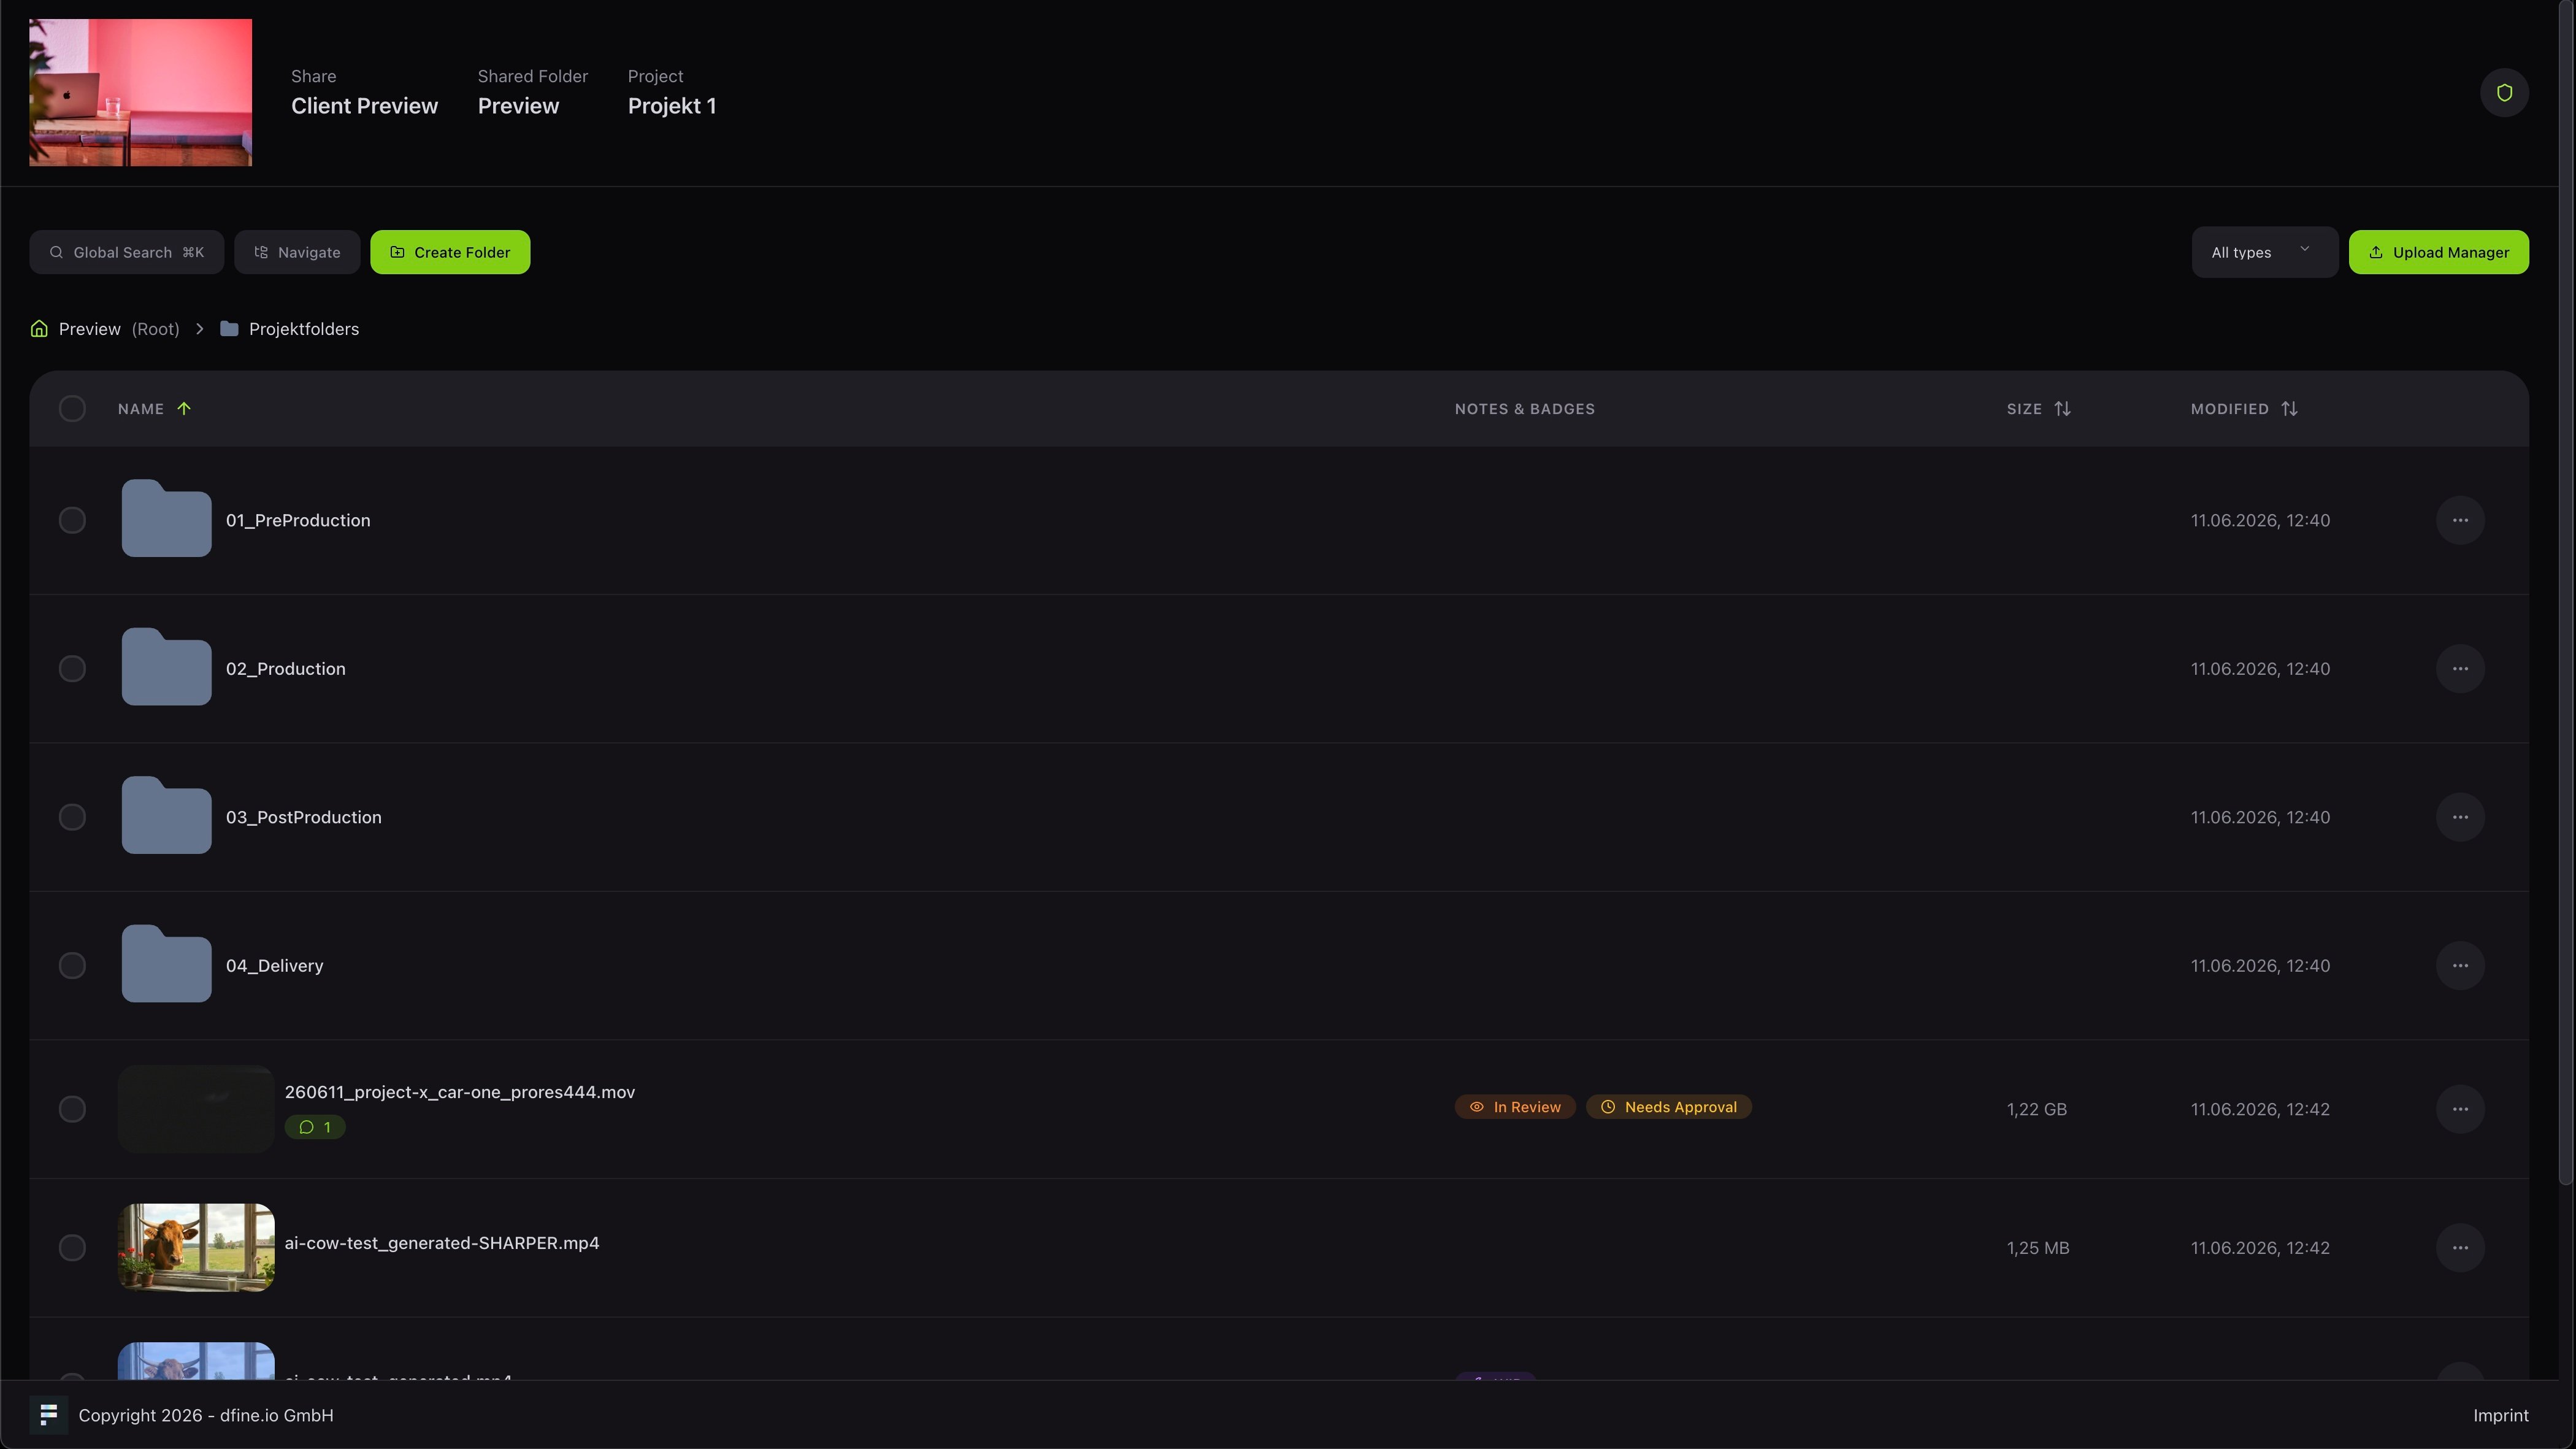
Task: Select the 01_PreProduction checkbox
Action: point(72,520)
